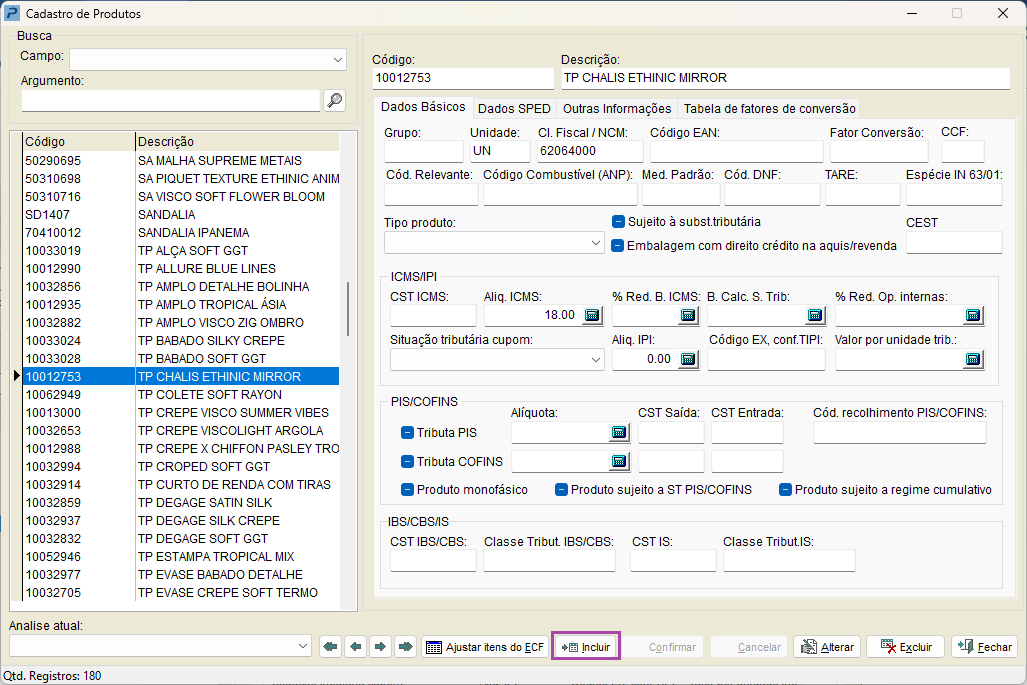Click calculator in Tributa PIS alíquota field
1027x685 pixels.
tap(619, 432)
